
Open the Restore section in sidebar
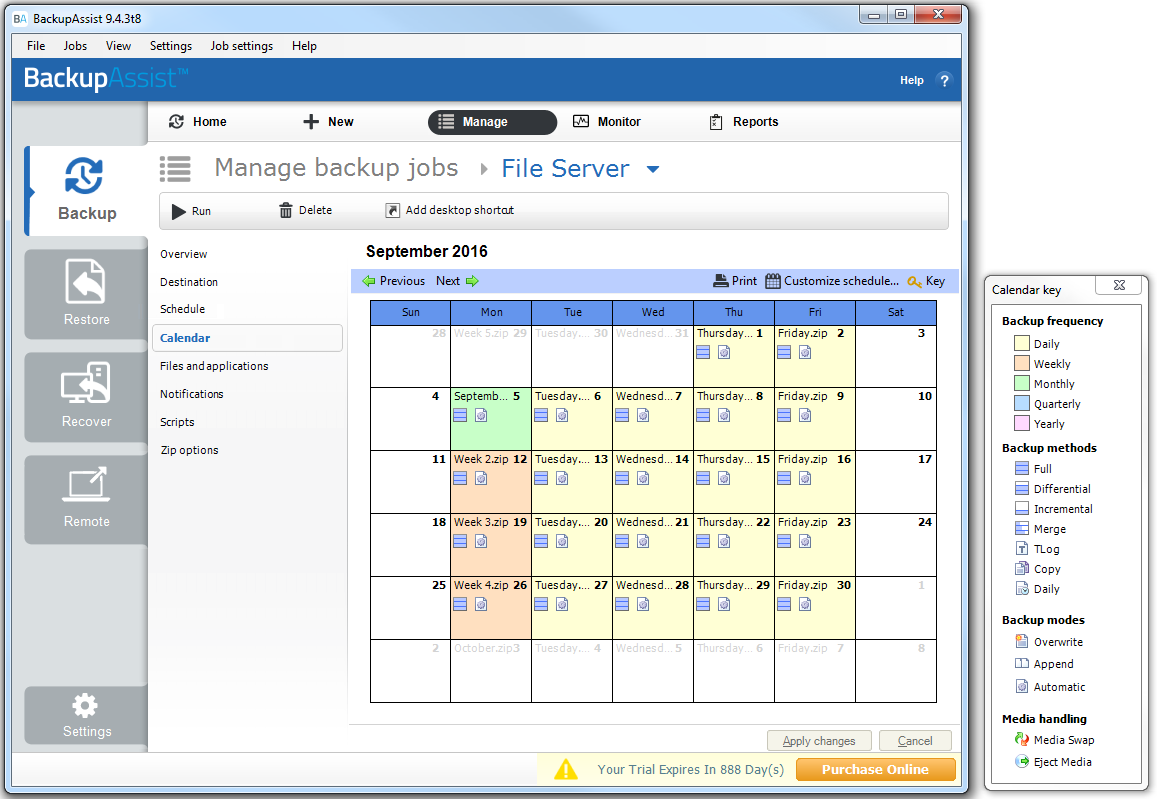click(x=86, y=294)
